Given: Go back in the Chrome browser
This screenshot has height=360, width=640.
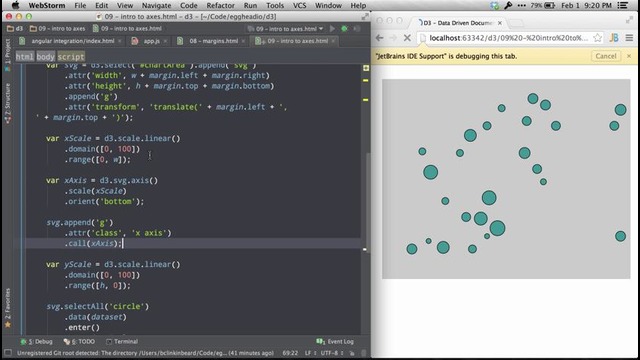Looking at the screenshot, I should pos(380,38).
